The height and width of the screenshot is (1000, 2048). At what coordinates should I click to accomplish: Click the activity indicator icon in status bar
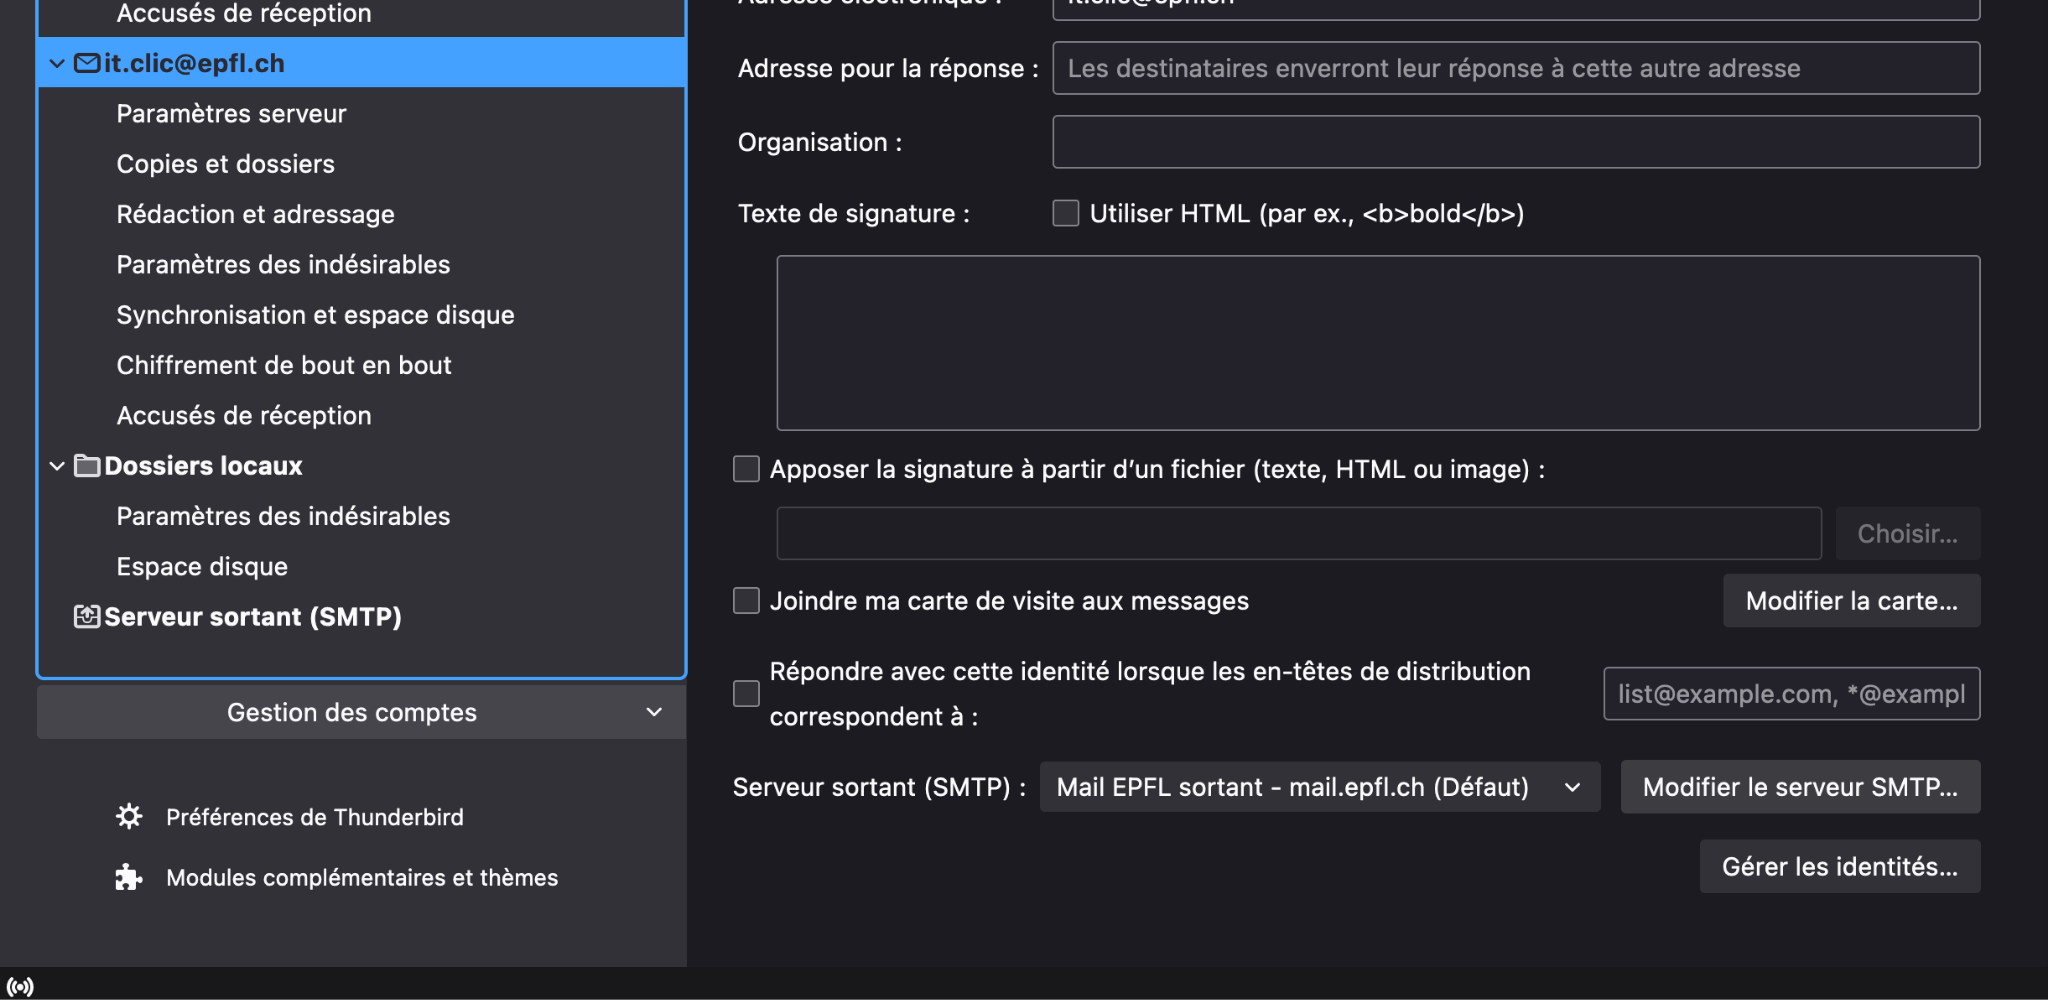point(20,987)
